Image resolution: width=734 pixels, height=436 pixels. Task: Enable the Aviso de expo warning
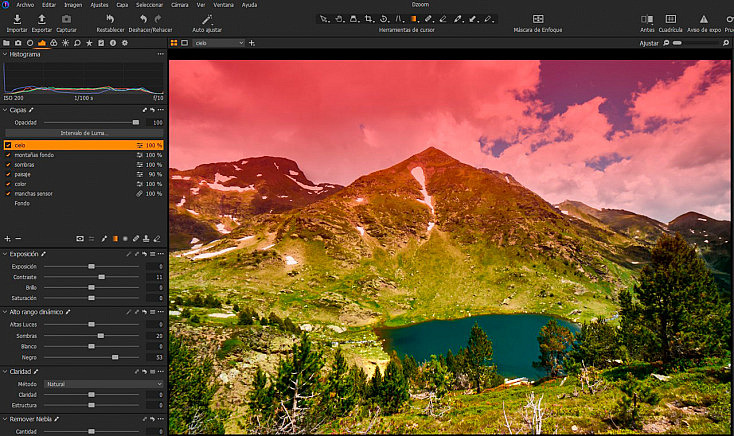point(704,19)
